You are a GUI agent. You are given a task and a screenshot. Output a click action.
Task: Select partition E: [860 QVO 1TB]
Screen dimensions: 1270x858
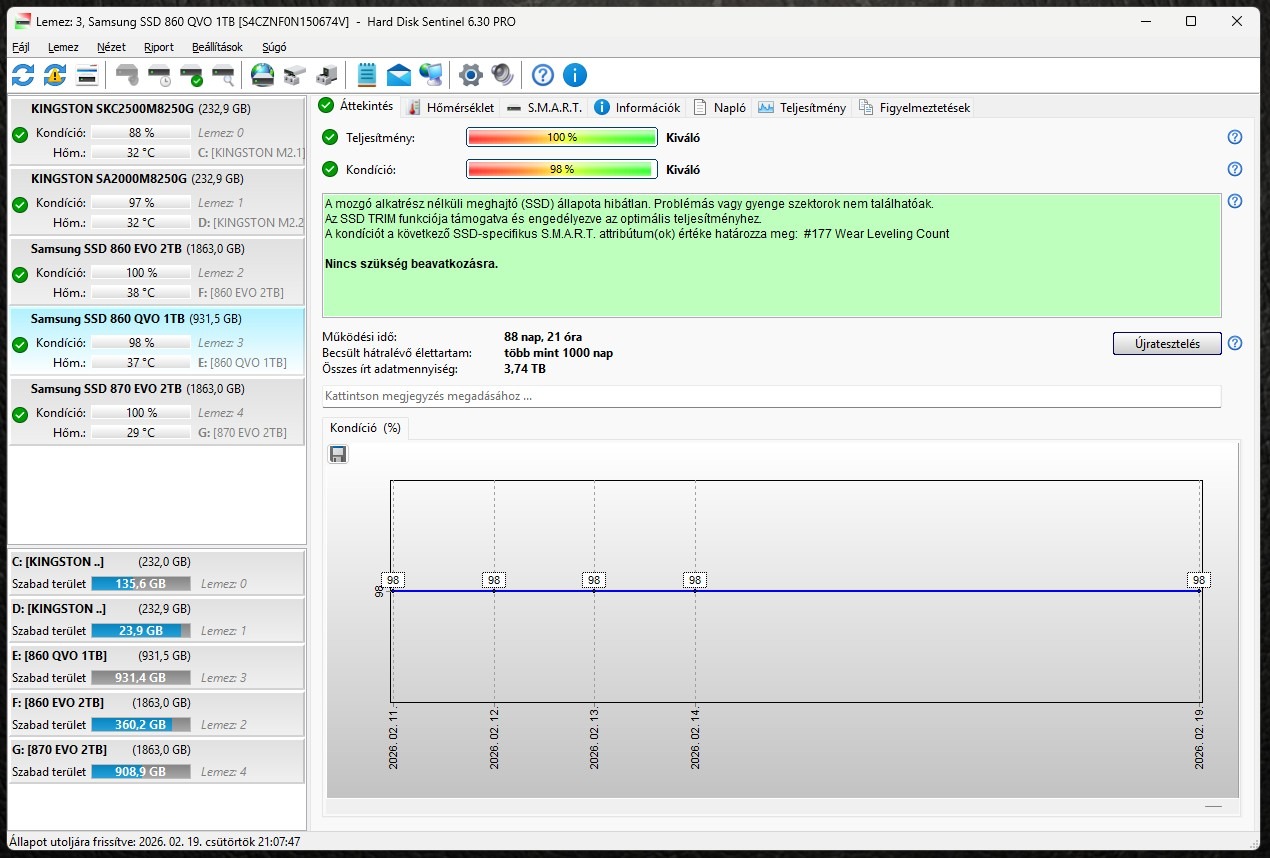click(156, 666)
